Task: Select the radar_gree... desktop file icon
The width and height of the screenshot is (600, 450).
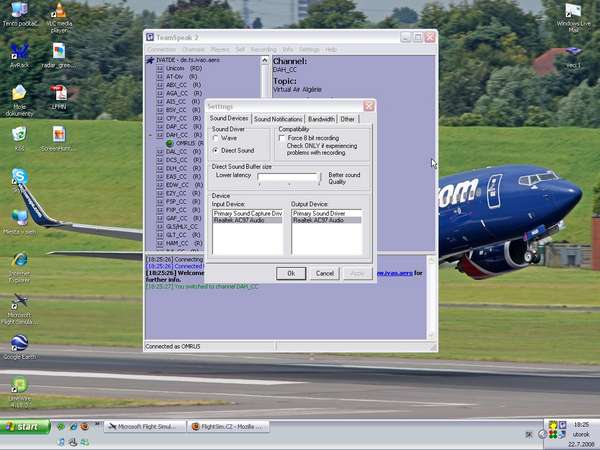Action: tap(59, 52)
